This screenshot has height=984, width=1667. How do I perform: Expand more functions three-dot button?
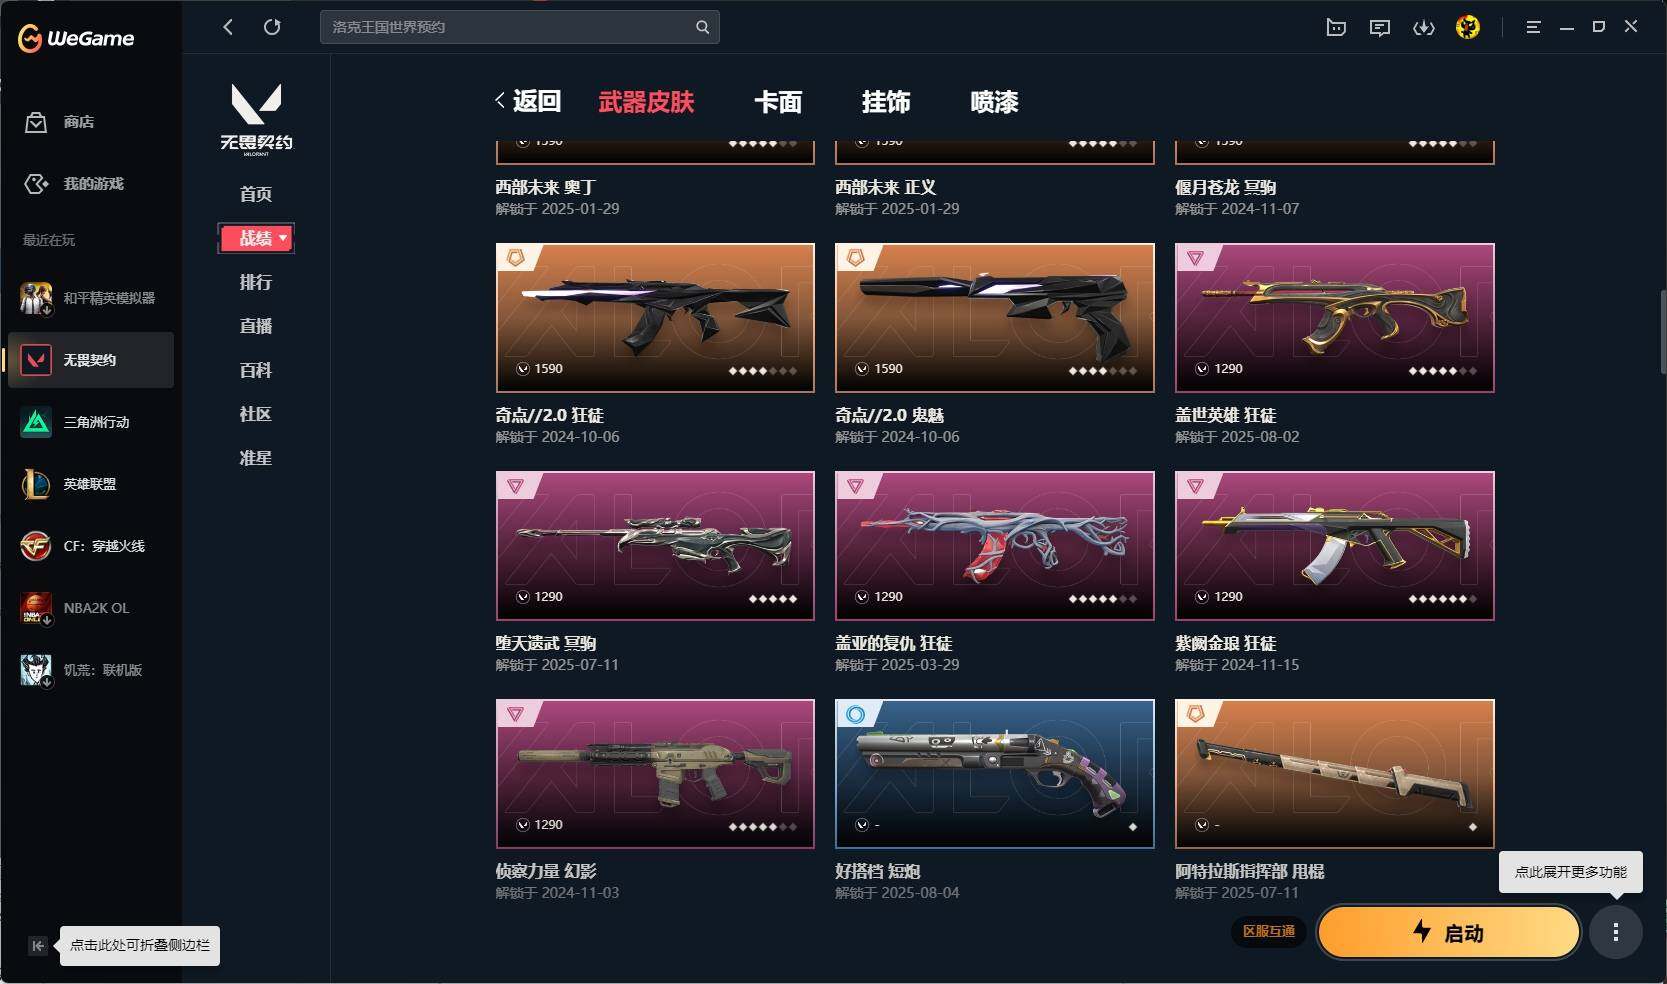click(1616, 932)
